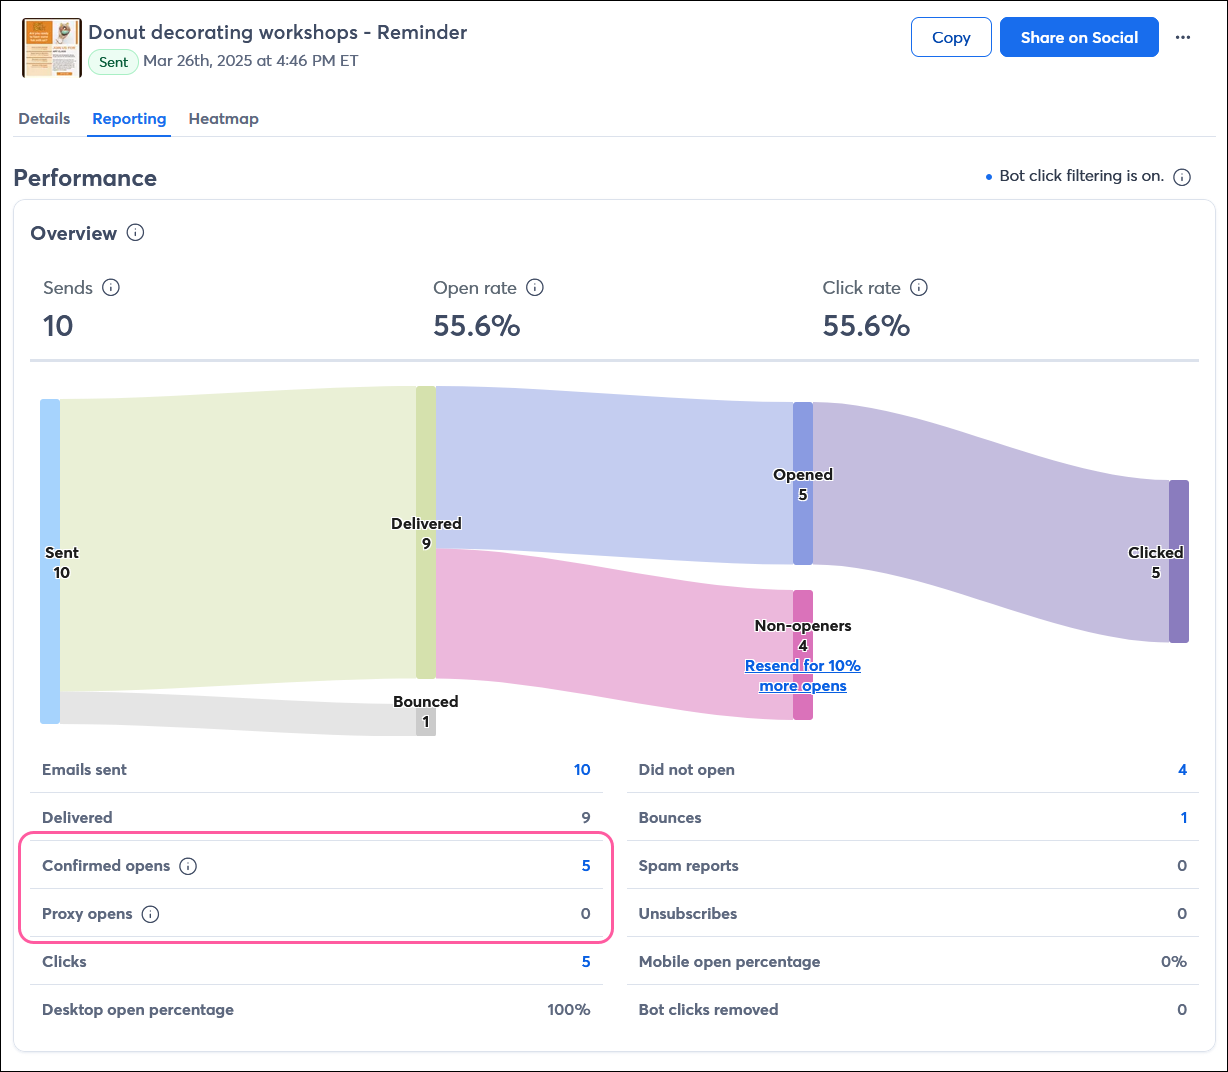Click the Confirmed opens count of 5
This screenshot has height=1072, width=1228.
[x=586, y=866]
